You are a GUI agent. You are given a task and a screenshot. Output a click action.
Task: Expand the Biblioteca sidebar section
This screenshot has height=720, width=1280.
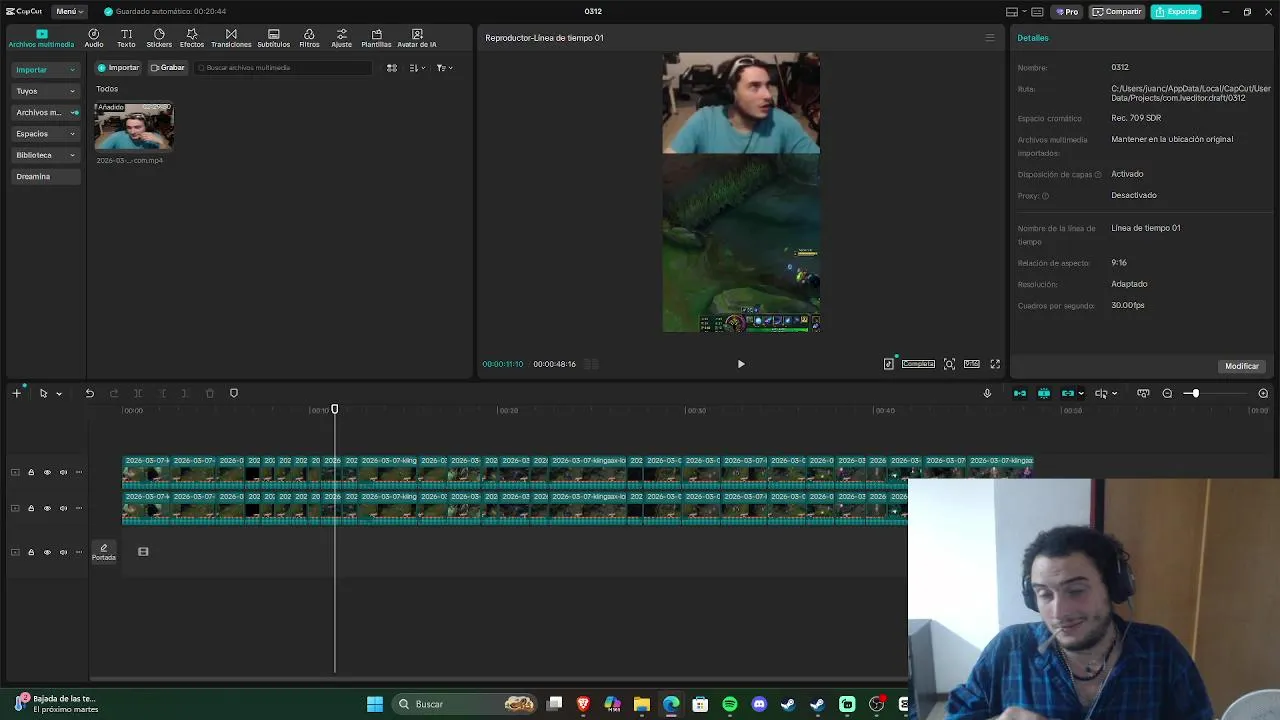pyautogui.click(x=46, y=155)
